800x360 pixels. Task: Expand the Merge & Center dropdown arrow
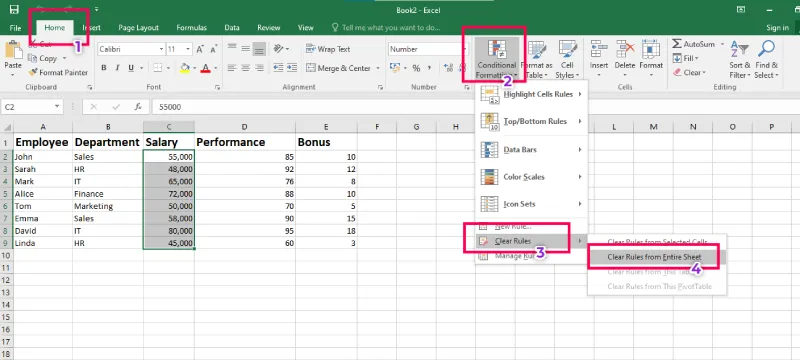(378, 68)
